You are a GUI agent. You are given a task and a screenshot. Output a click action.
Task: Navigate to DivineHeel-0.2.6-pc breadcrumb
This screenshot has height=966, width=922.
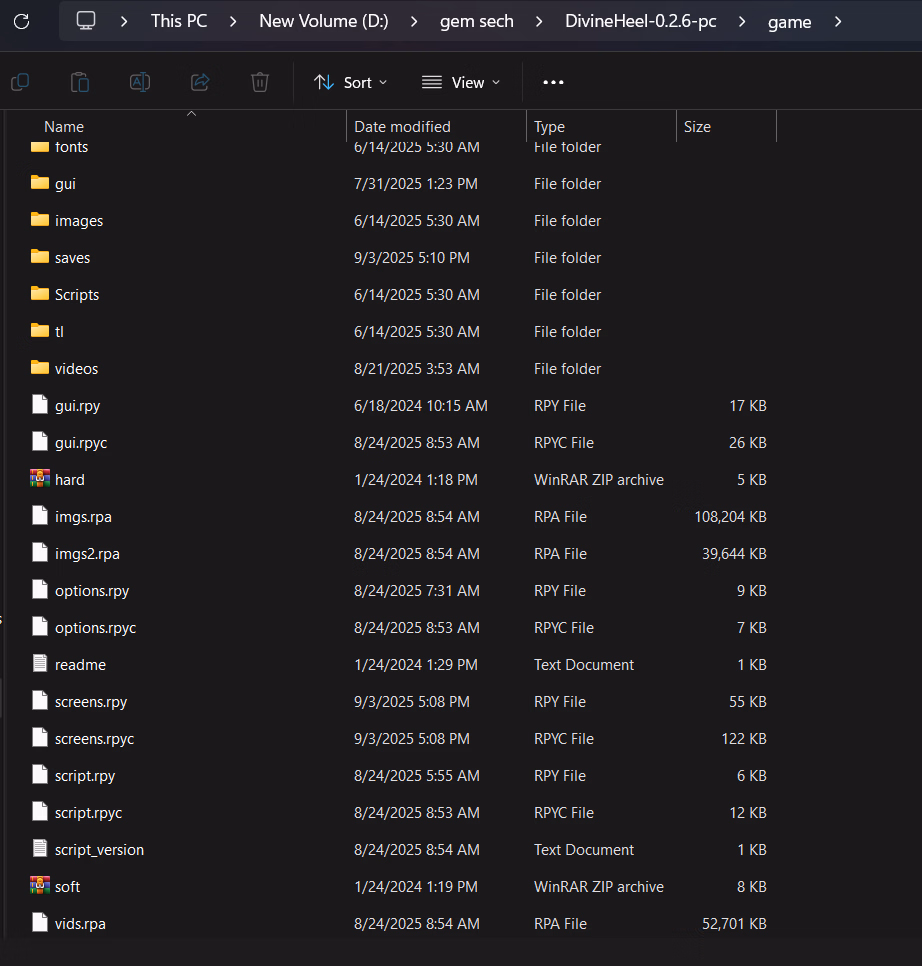640,21
